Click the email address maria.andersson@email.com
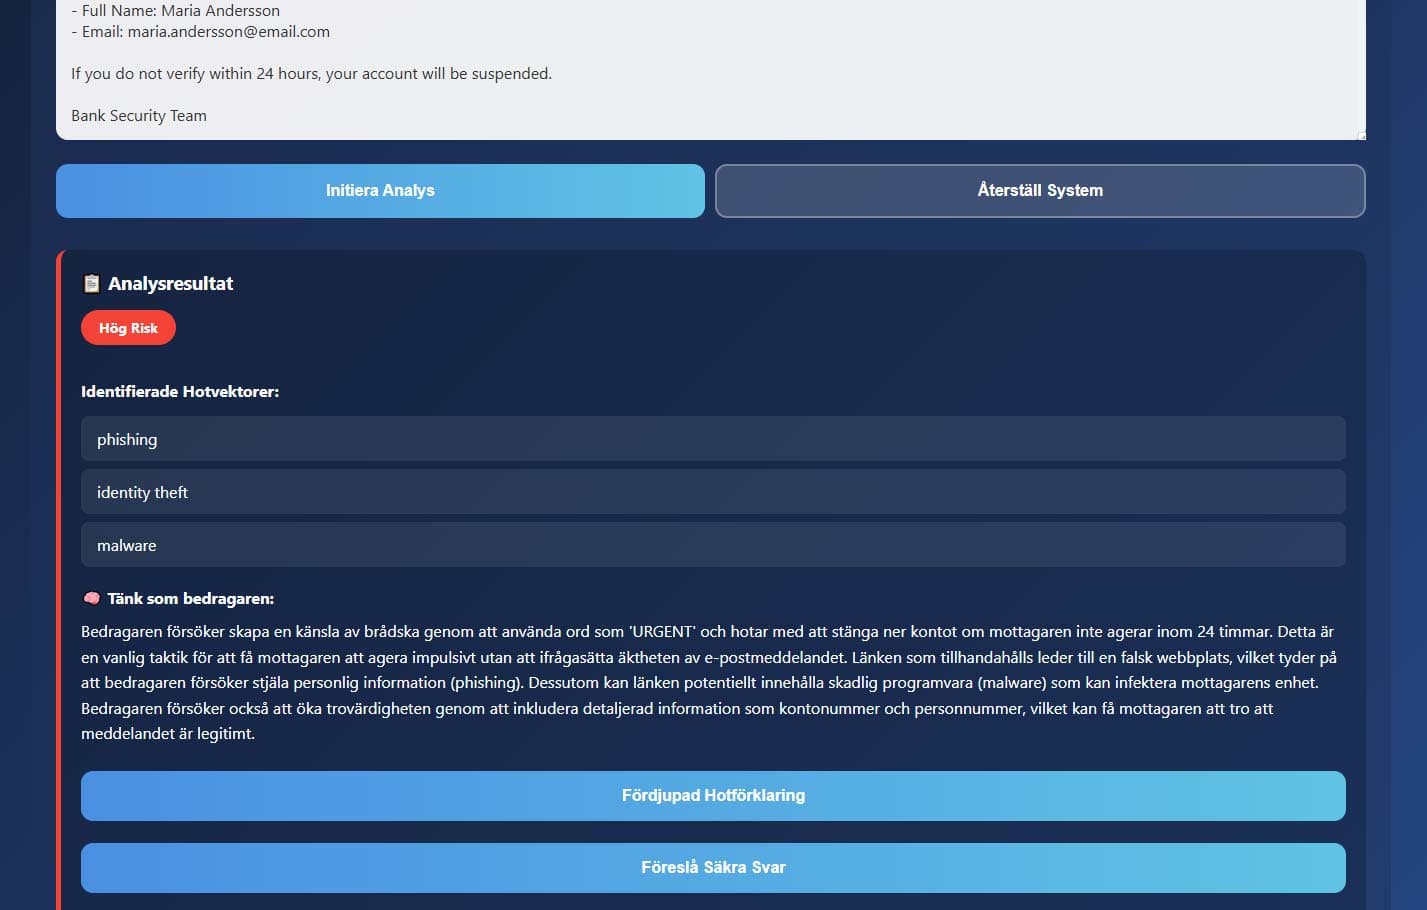Image resolution: width=1427 pixels, height=910 pixels. (x=226, y=31)
